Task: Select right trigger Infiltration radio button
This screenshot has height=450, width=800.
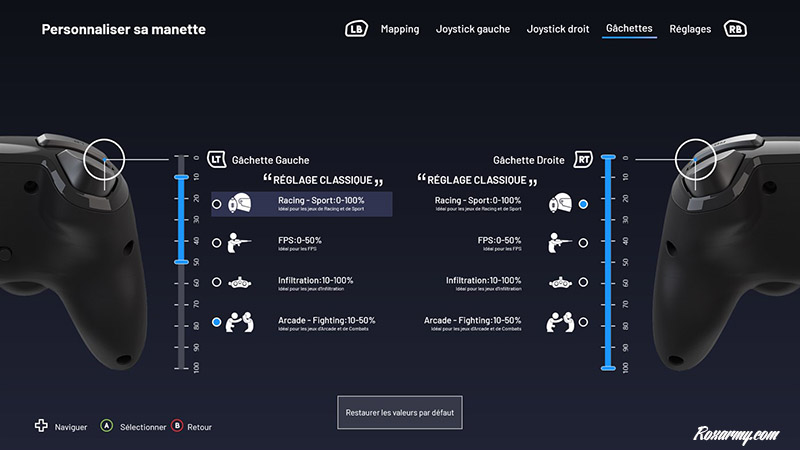Action: (583, 284)
